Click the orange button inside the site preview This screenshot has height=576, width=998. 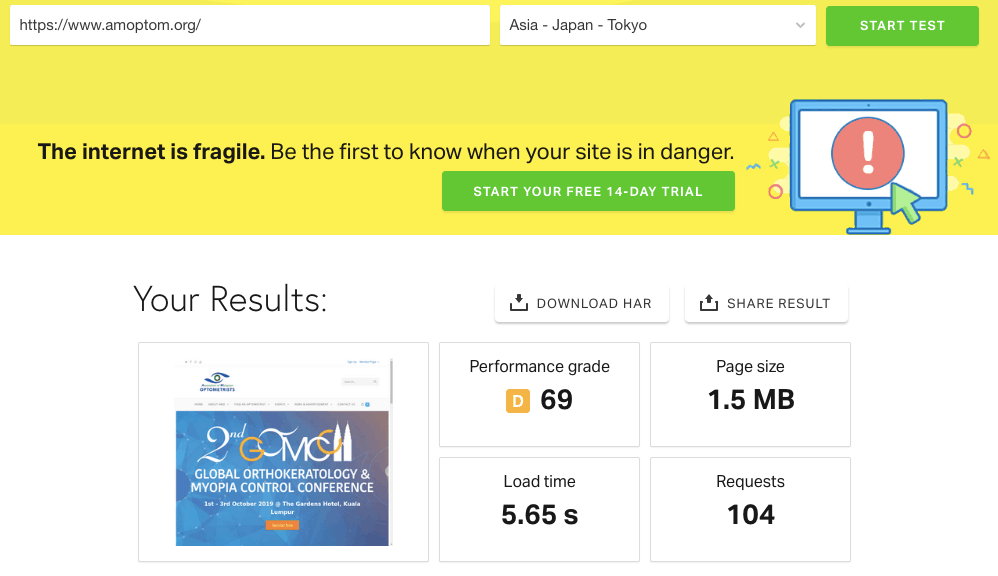(x=282, y=524)
